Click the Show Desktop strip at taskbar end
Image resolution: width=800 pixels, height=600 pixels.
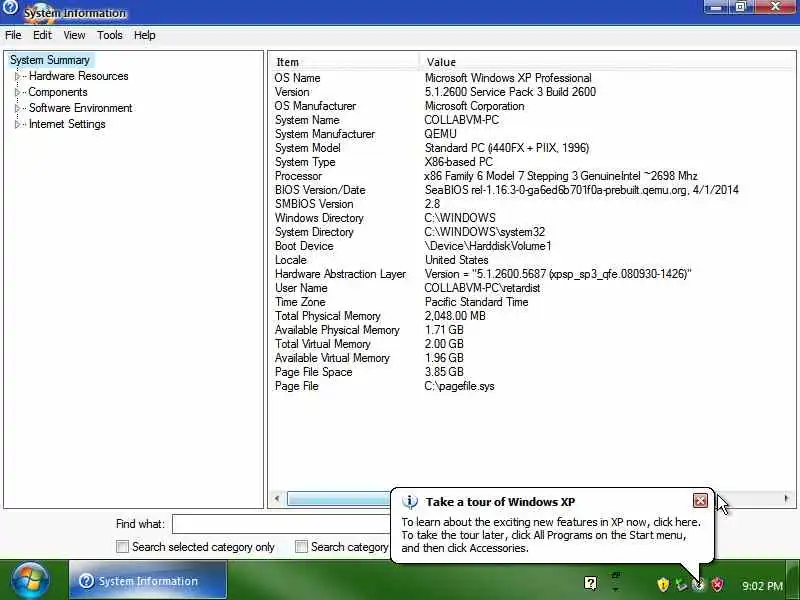tap(793, 580)
